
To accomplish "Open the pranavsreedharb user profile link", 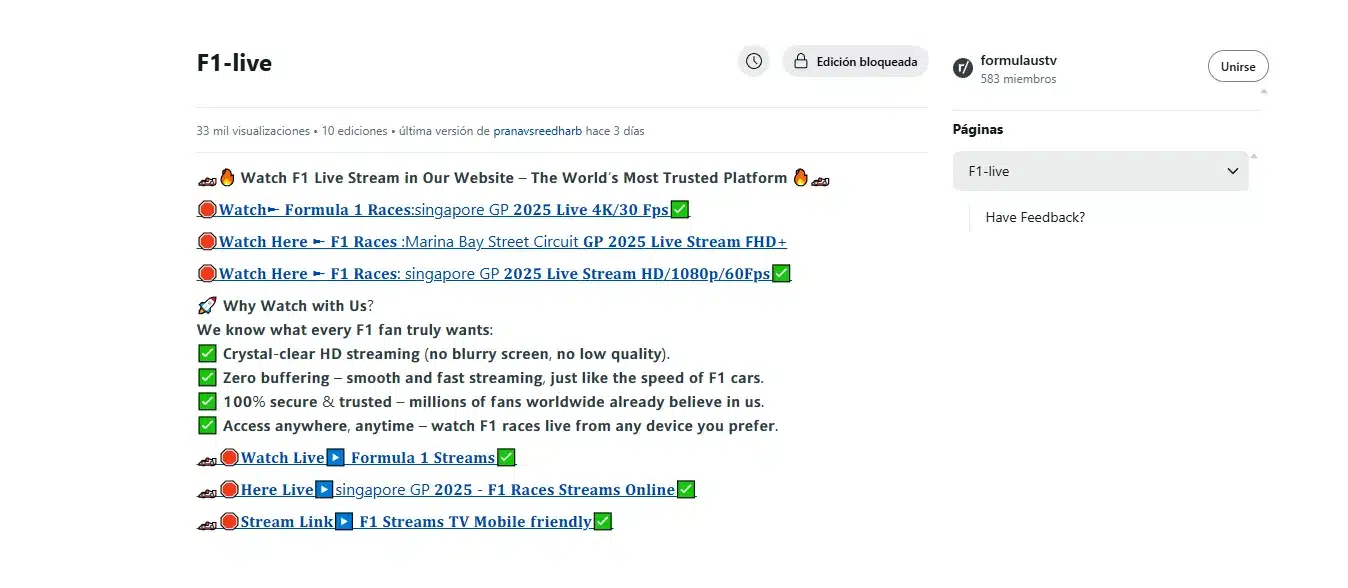I will pyautogui.click(x=538, y=131).
